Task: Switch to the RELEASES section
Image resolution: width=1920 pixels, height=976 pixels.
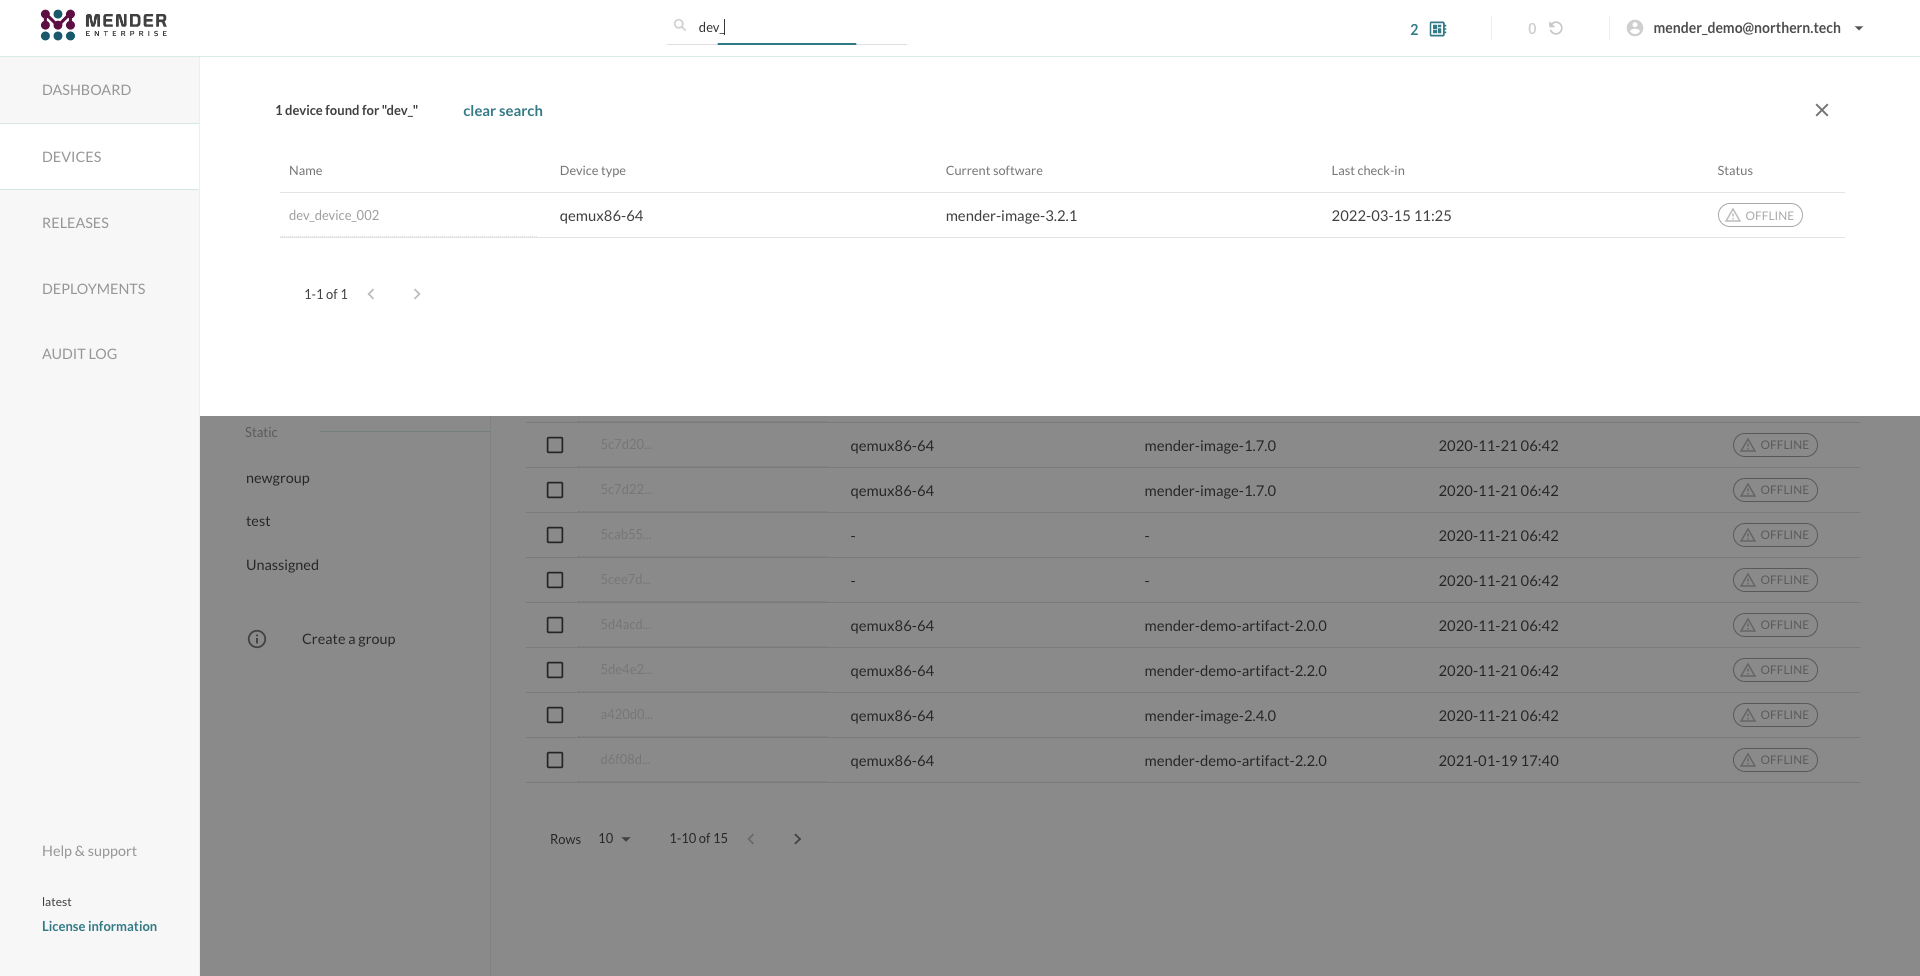Action: (75, 222)
